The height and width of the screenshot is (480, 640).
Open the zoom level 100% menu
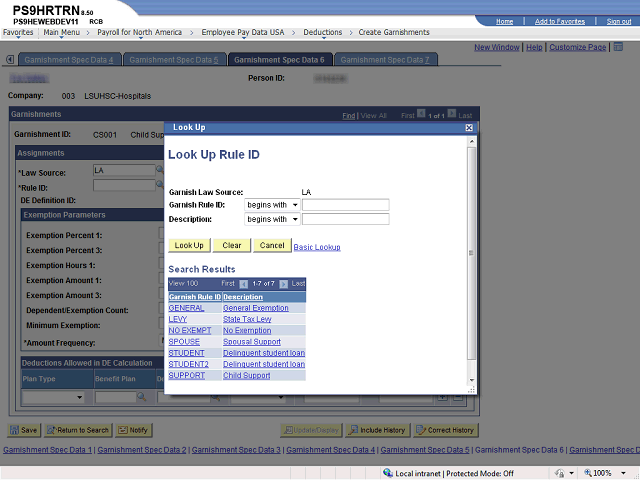(623, 473)
